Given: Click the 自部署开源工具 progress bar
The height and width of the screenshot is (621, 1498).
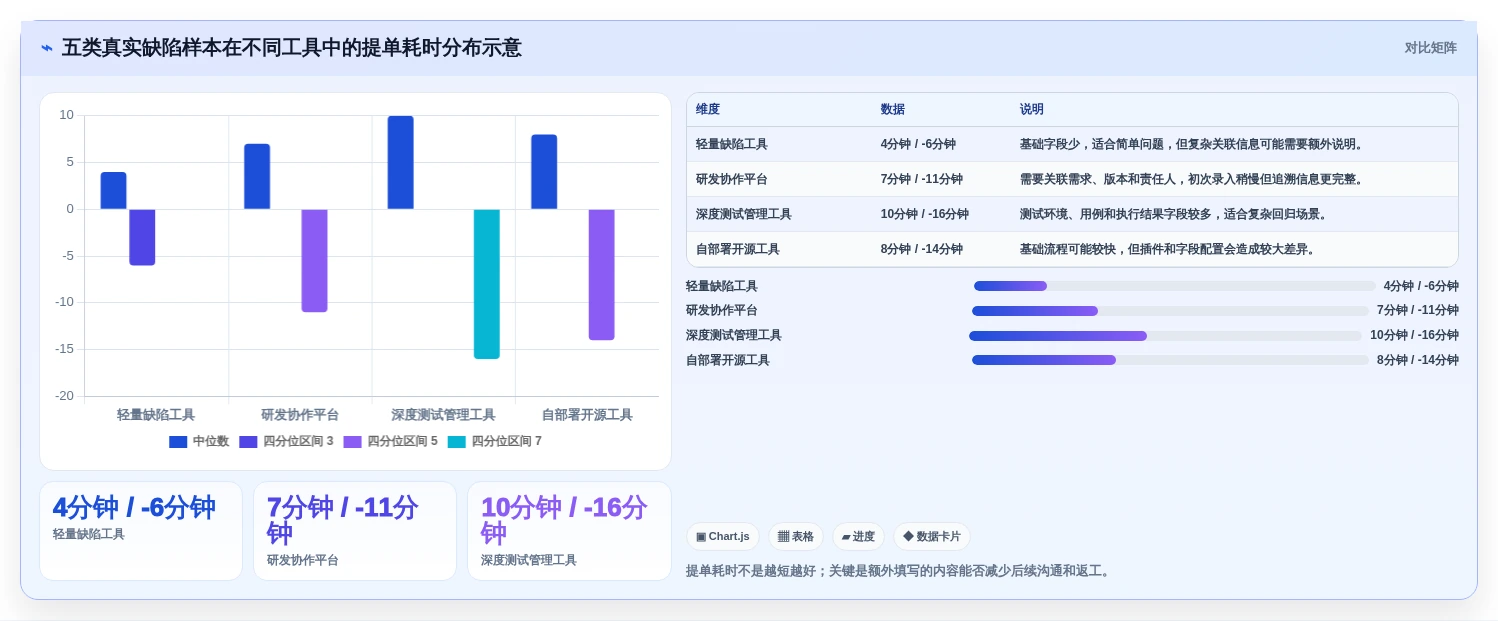Looking at the screenshot, I should click(1170, 360).
